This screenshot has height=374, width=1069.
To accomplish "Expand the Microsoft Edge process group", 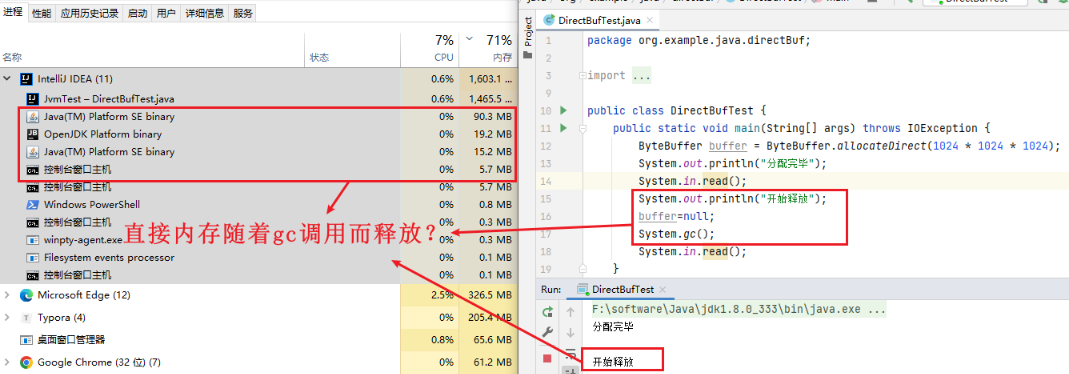I will click(x=7, y=296).
